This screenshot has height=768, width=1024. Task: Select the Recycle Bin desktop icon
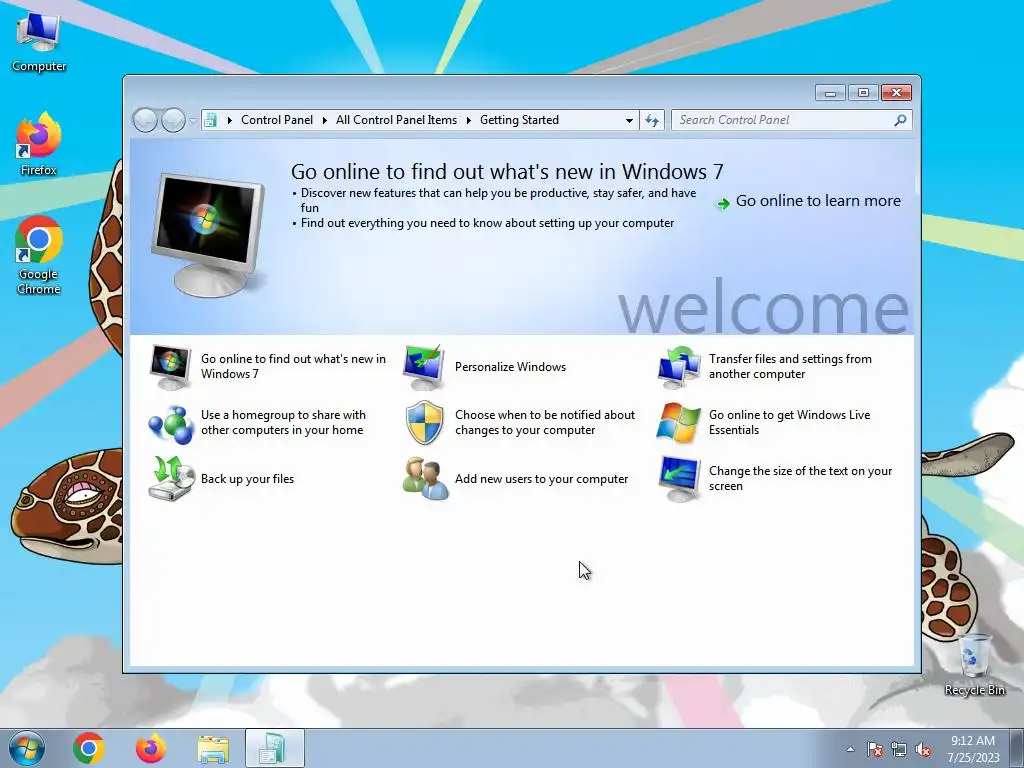coord(974,665)
